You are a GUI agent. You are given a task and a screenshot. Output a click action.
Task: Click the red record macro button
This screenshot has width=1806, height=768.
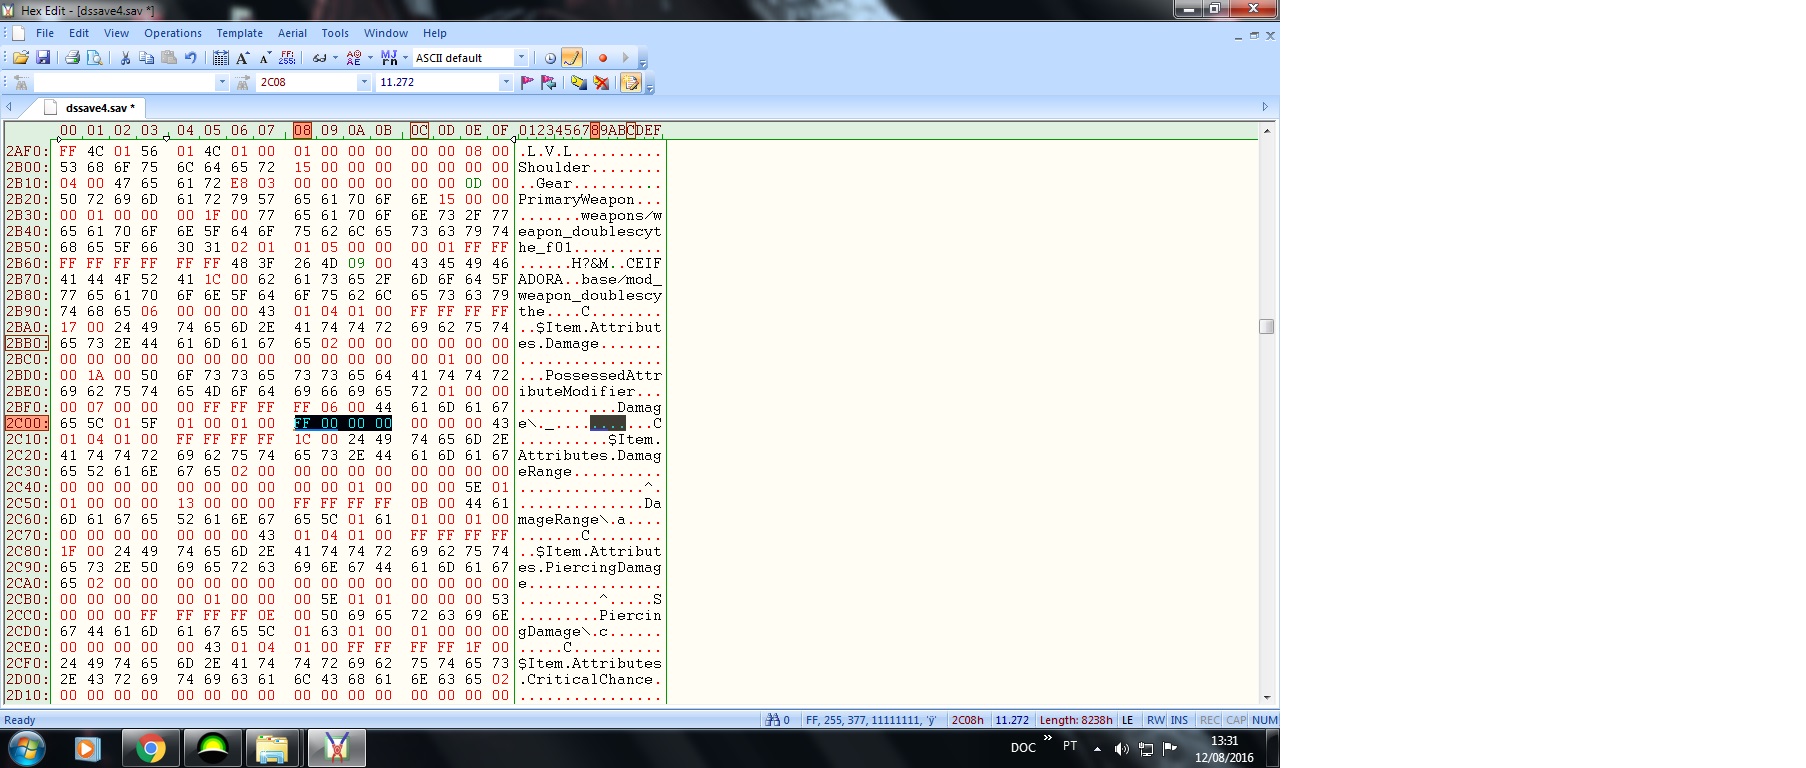603,58
